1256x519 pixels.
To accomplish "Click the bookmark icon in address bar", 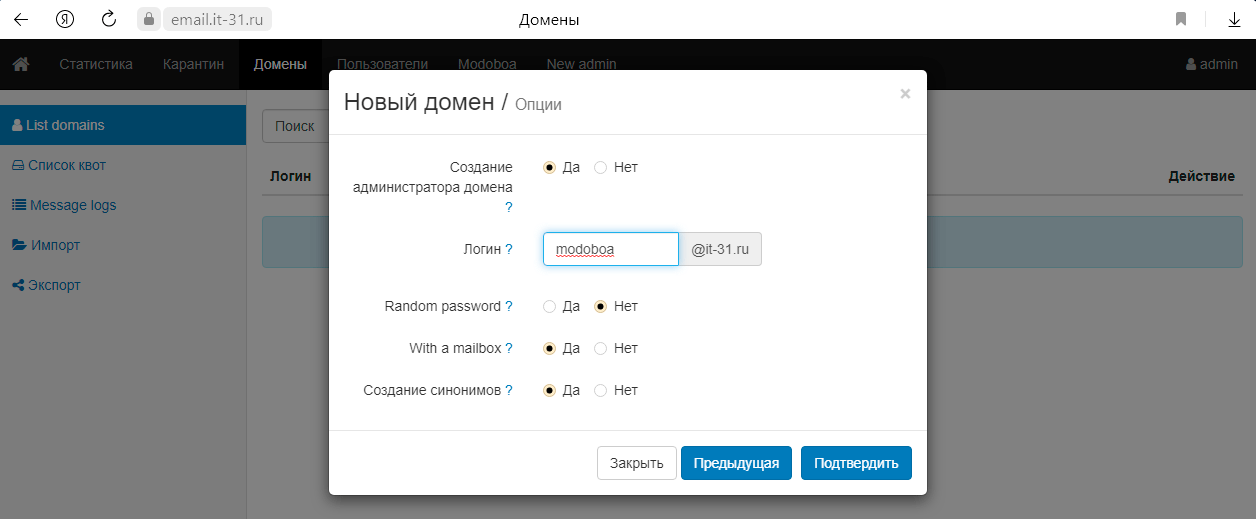I will (x=1181, y=19).
